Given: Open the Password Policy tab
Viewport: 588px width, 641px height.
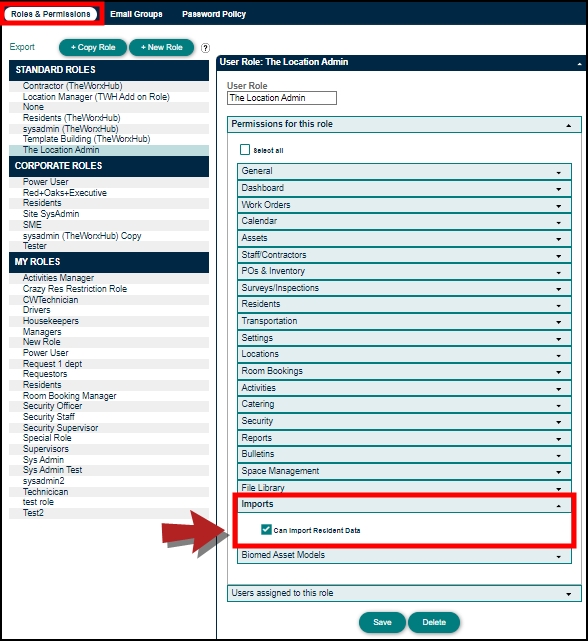Looking at the screenshot, I should click(x=214, y=14).
